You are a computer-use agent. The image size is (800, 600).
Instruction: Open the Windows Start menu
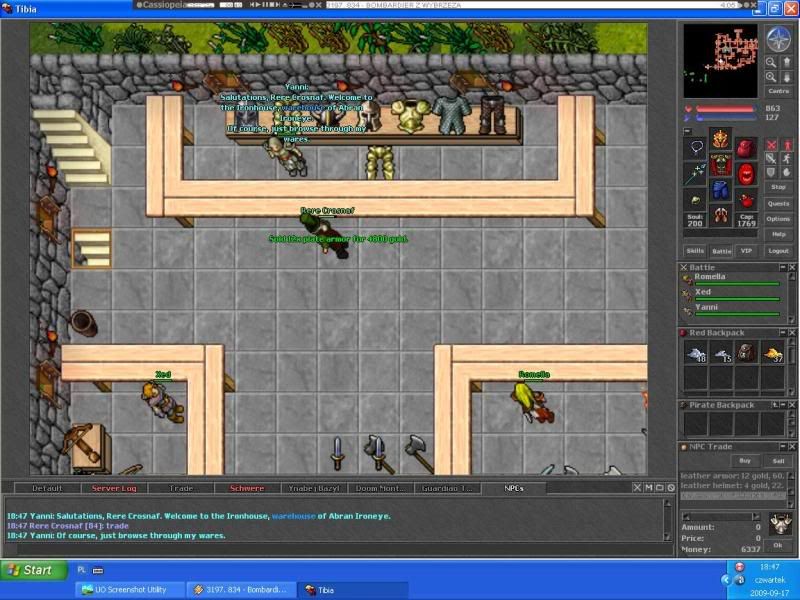pyautogui.click(x=33, y=570)
